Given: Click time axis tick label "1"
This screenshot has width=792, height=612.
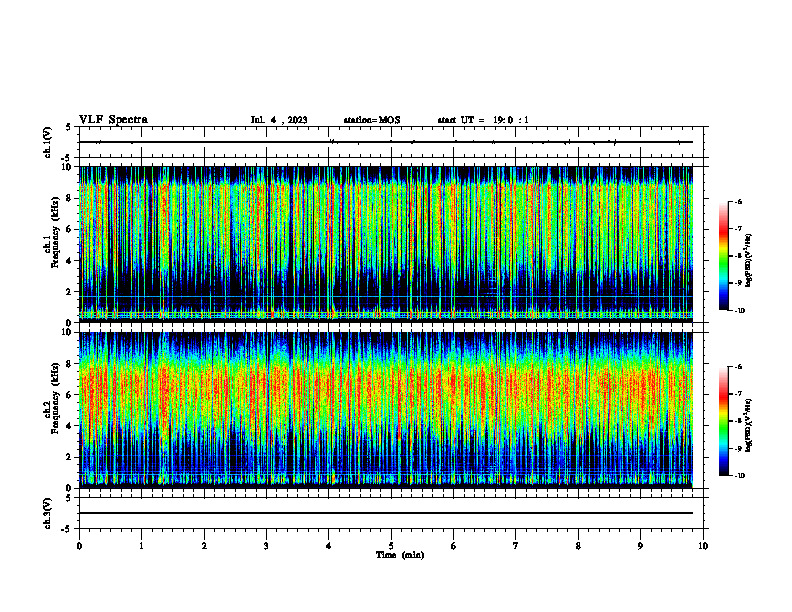Looking at the screenshot, I should tap(141, 546).
